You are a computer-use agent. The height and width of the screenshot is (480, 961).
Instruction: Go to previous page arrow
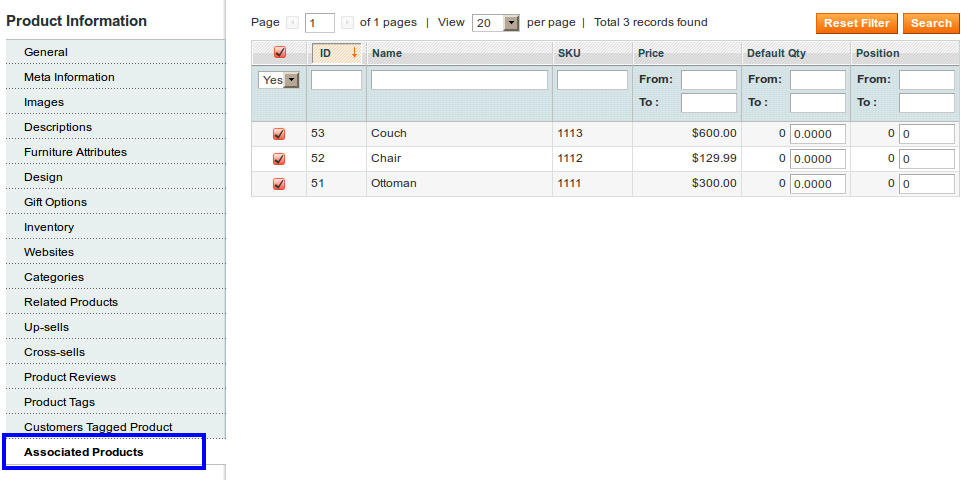292,23
